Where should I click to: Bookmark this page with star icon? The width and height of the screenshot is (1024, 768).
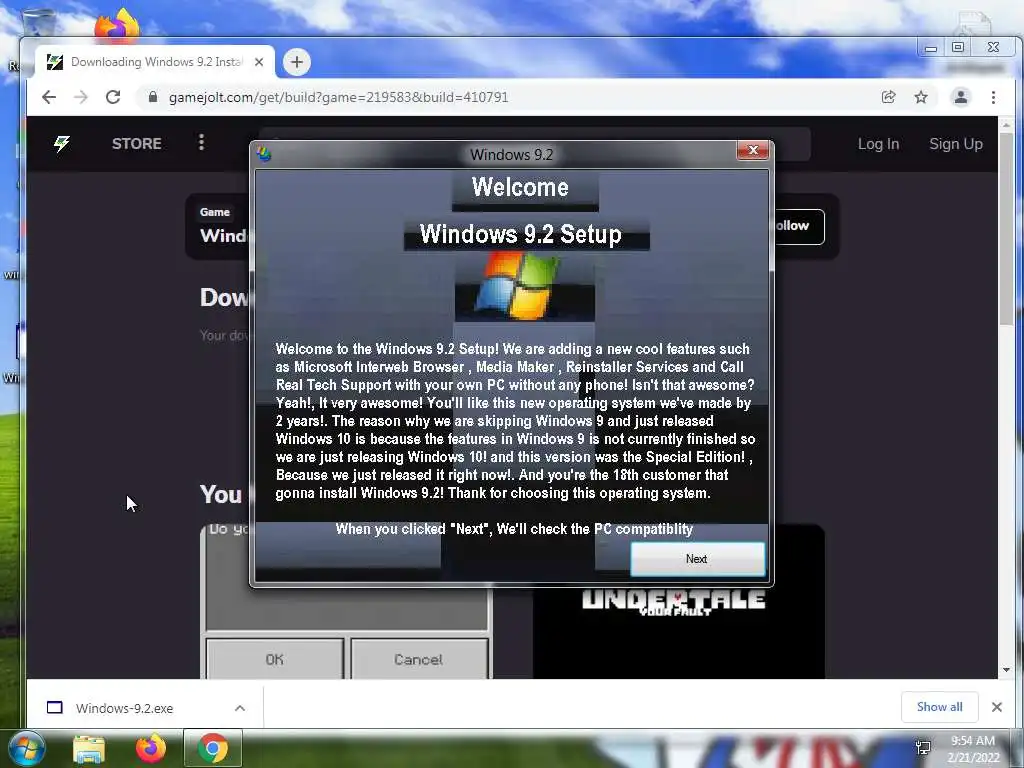[921, 97]
